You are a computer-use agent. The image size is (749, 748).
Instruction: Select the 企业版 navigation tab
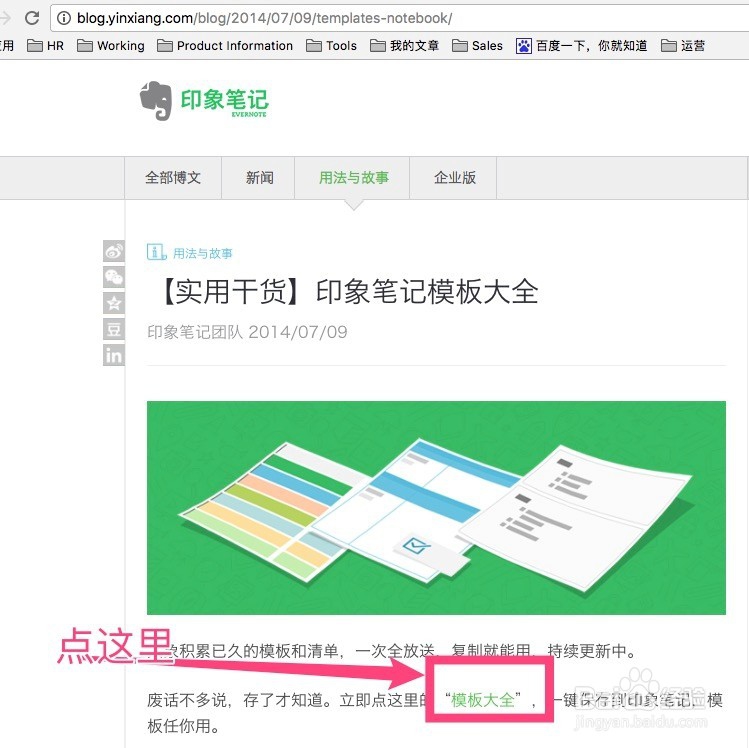[455, 178]
